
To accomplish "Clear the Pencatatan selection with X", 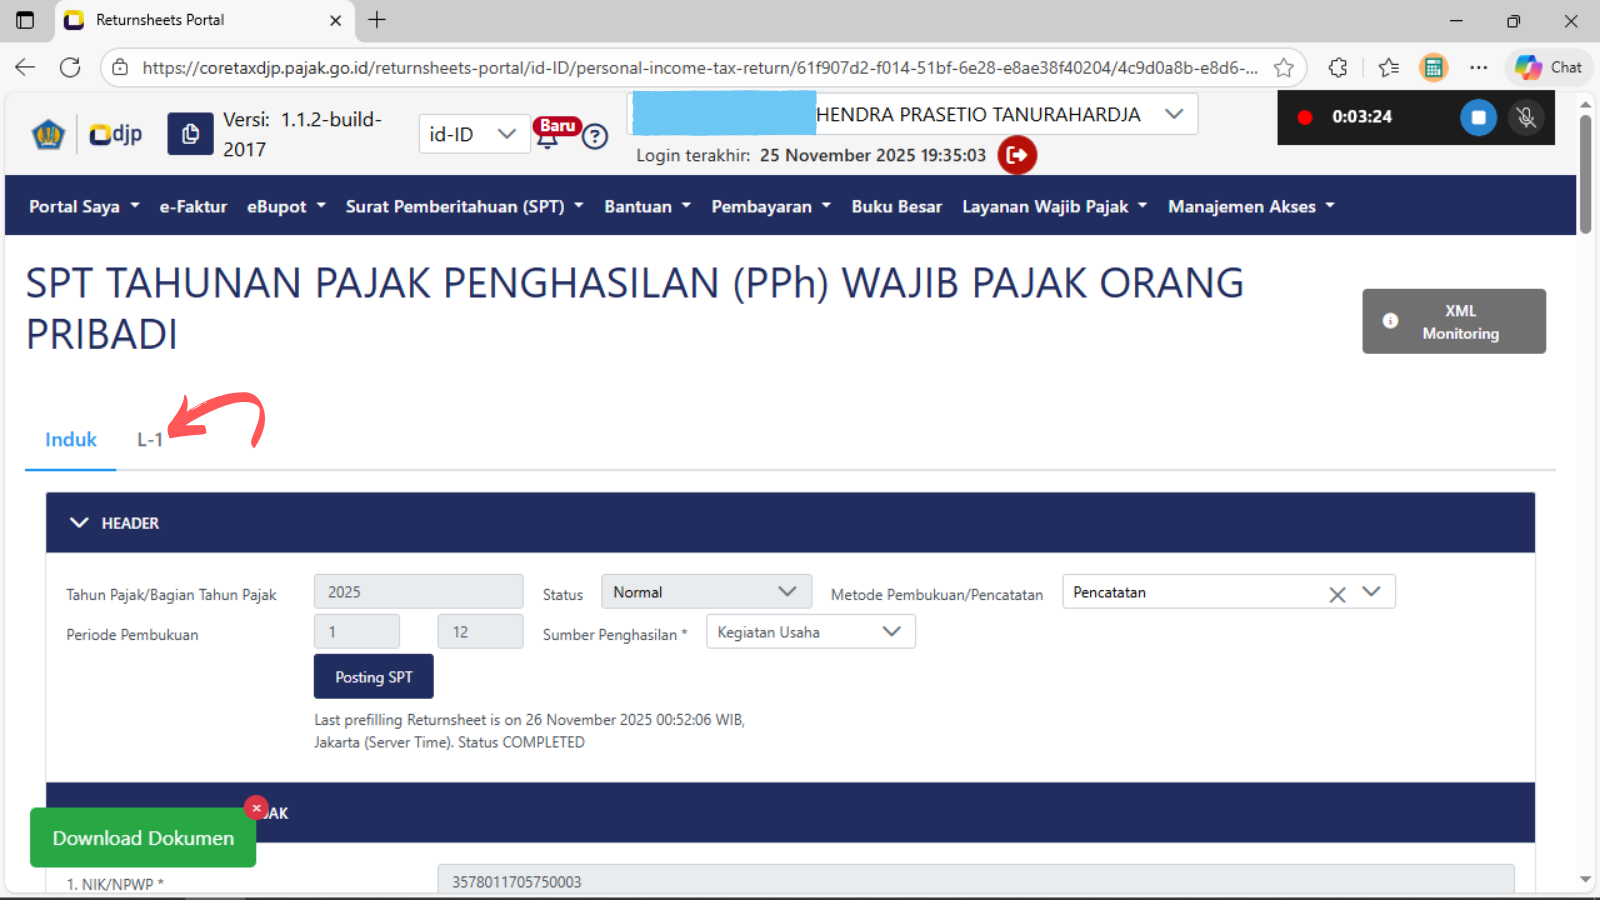I will [x=1337, y=594].
